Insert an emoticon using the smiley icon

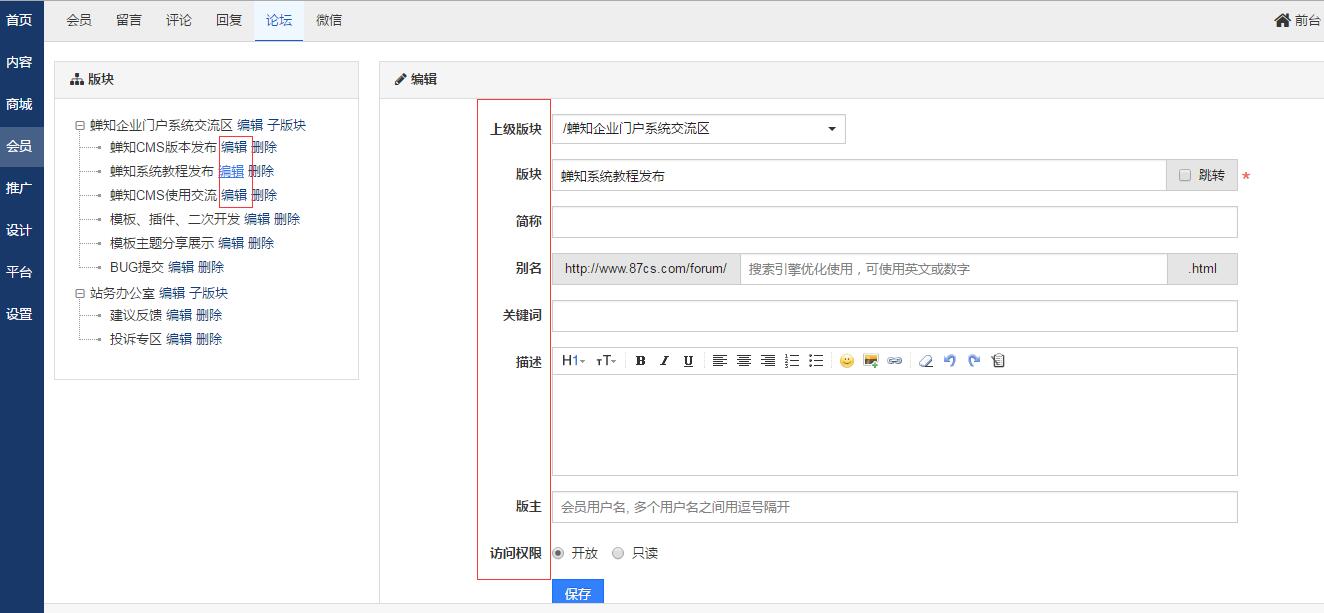(x=847, y=361)
